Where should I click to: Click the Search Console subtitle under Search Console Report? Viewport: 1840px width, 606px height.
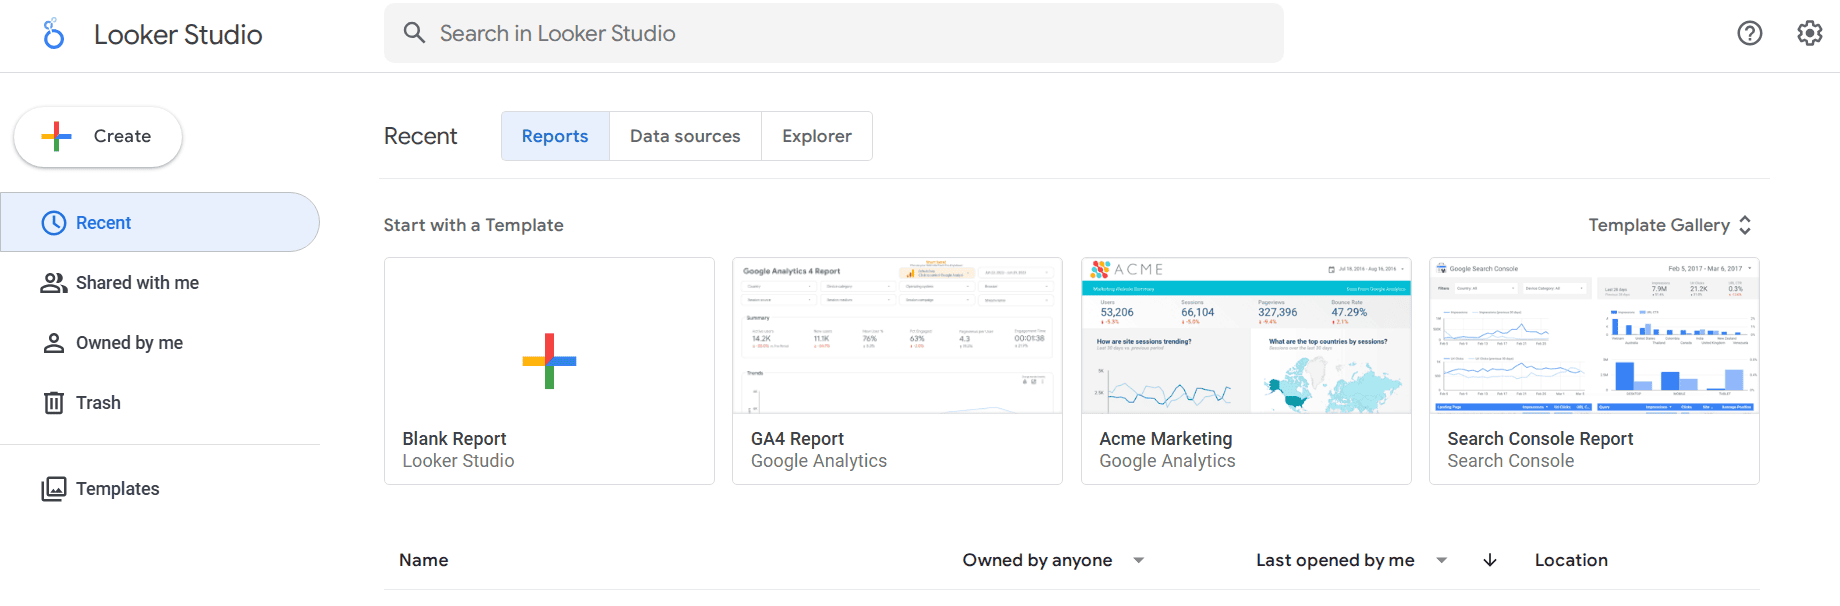click(1511, 461)
